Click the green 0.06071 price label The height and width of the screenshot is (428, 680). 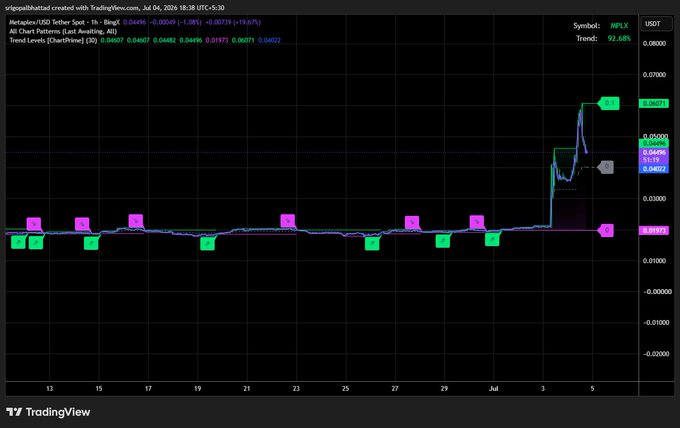point(654,103)
